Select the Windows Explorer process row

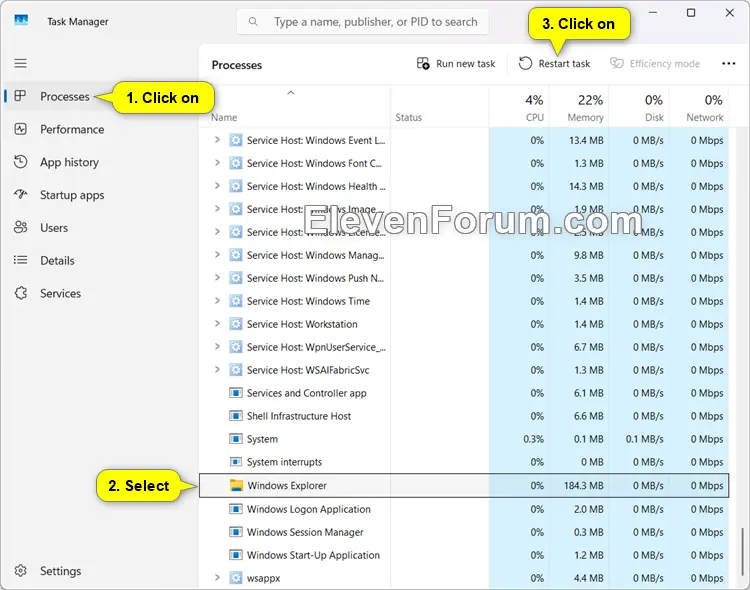[464, 485]
